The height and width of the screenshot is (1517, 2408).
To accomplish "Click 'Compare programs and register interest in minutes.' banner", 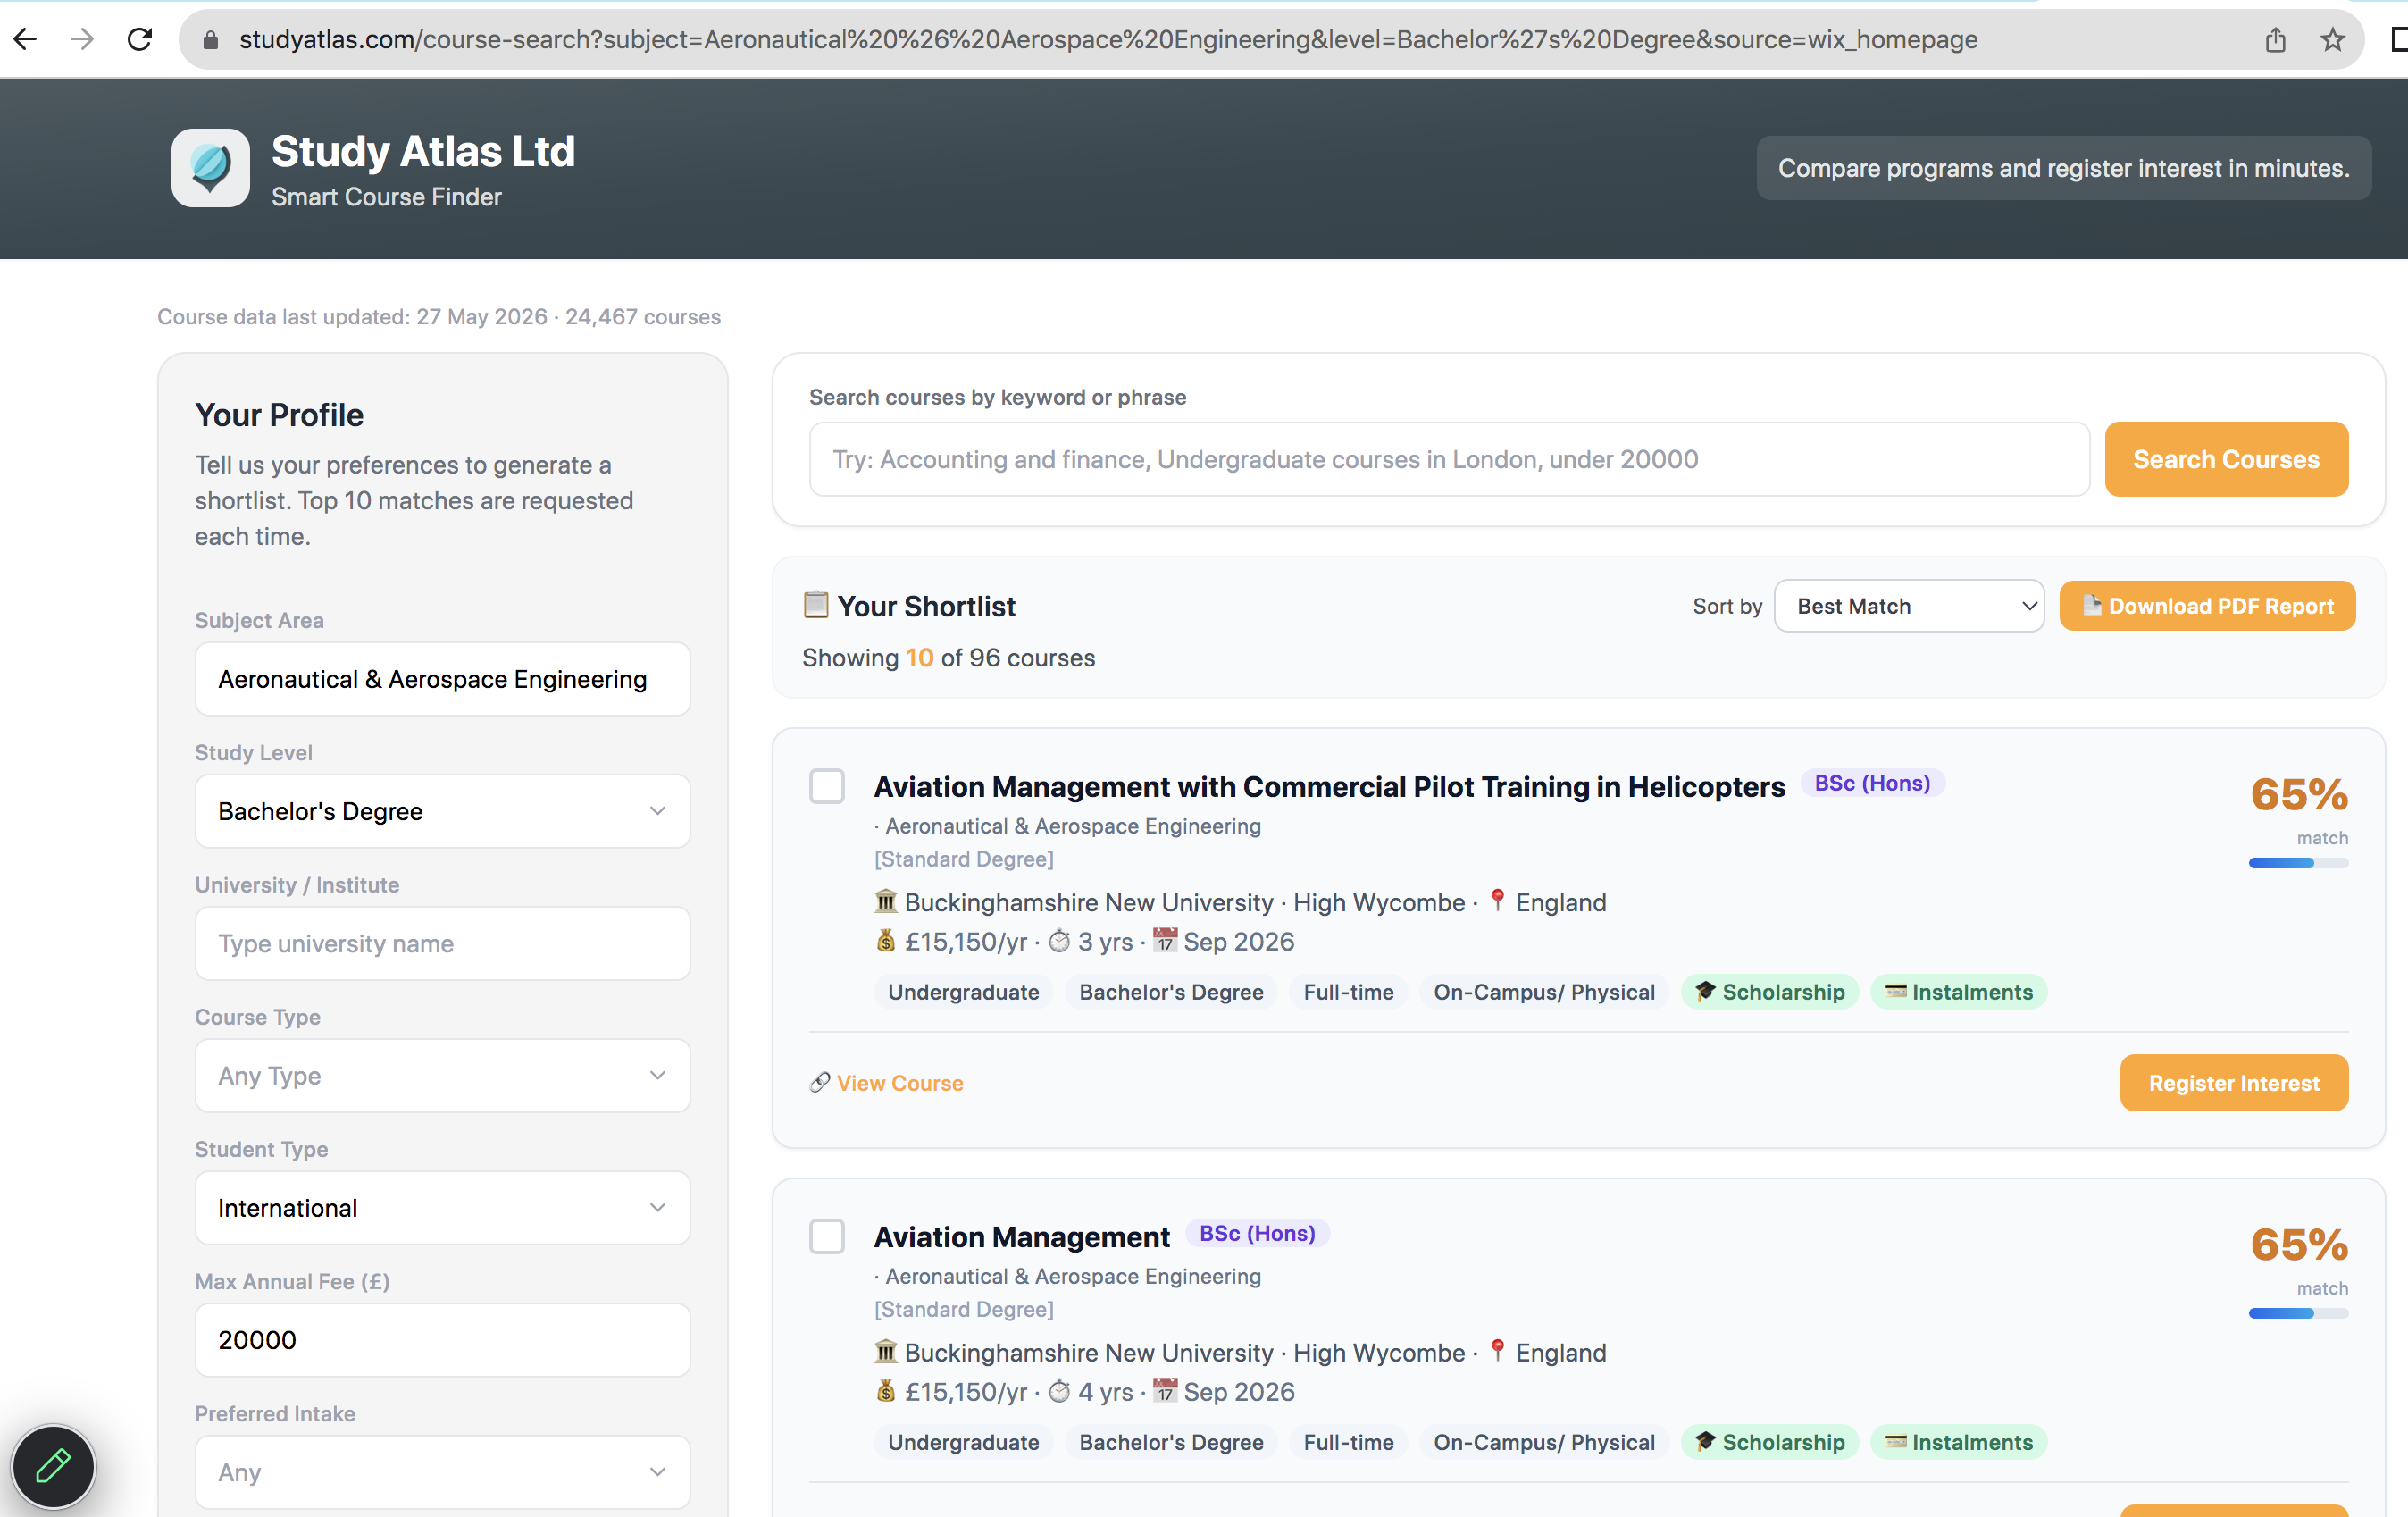I will 2064,168.
